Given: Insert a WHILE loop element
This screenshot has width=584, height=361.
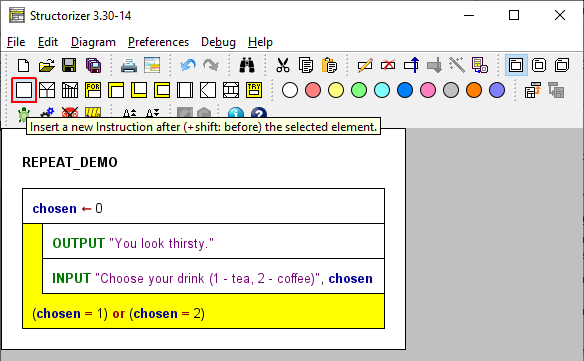Looking at the screenshot, I should (116, 90).
